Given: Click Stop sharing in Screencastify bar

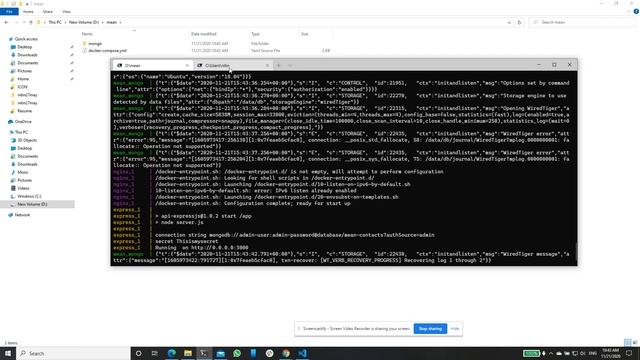Looking at the screenshot, I should point(430,329).
